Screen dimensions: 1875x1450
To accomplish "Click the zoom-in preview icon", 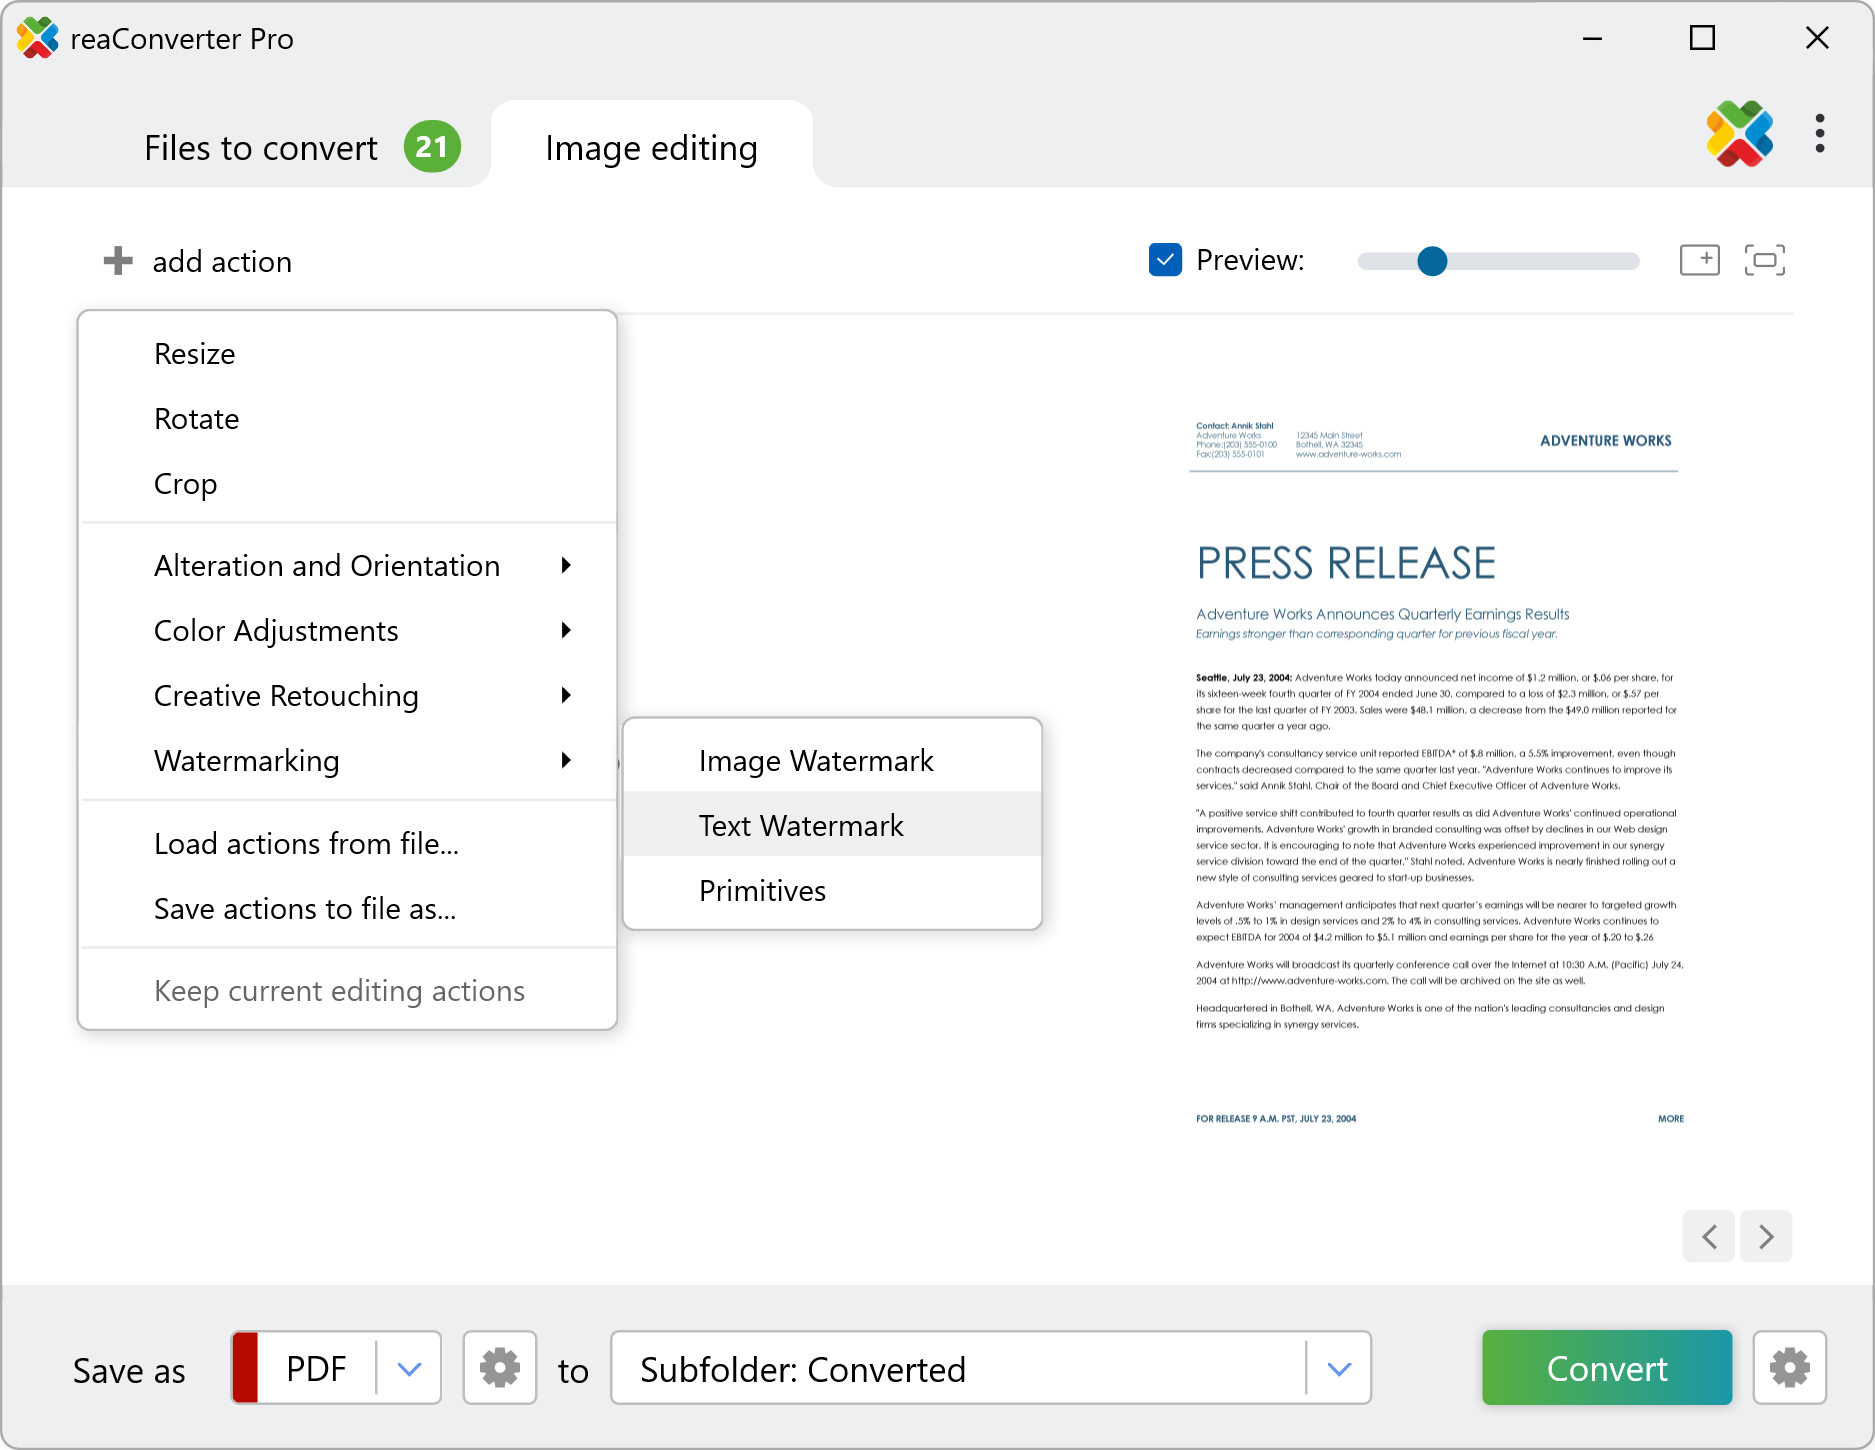I will 1699,260.
